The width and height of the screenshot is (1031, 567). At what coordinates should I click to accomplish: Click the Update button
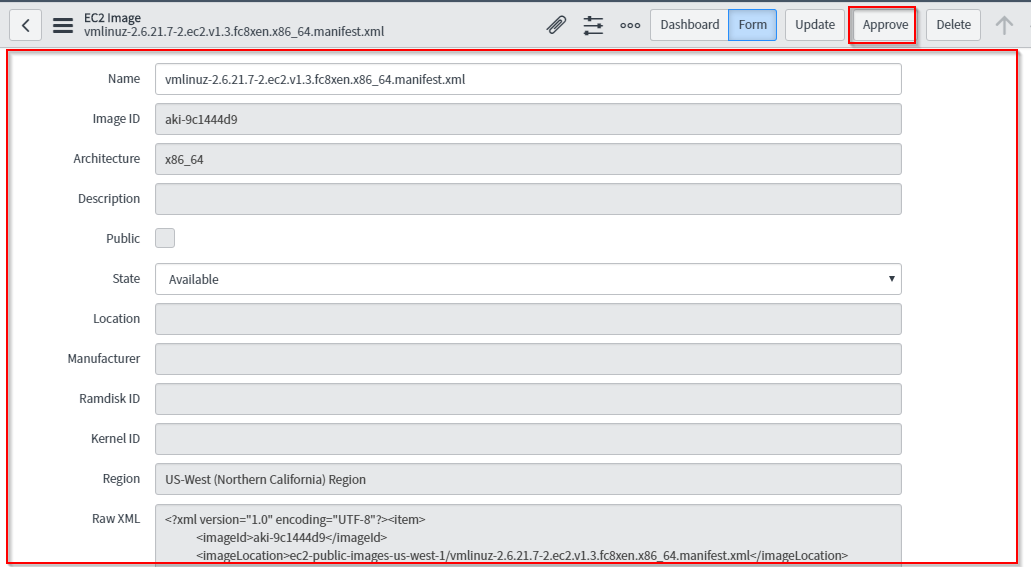815,25
